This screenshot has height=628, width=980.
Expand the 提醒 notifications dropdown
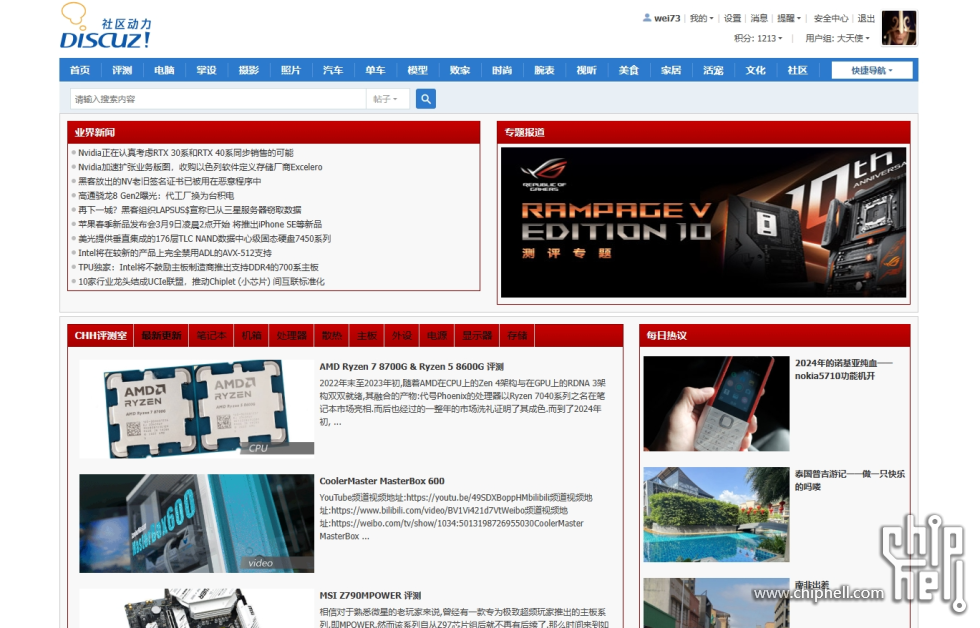point(789,19)
